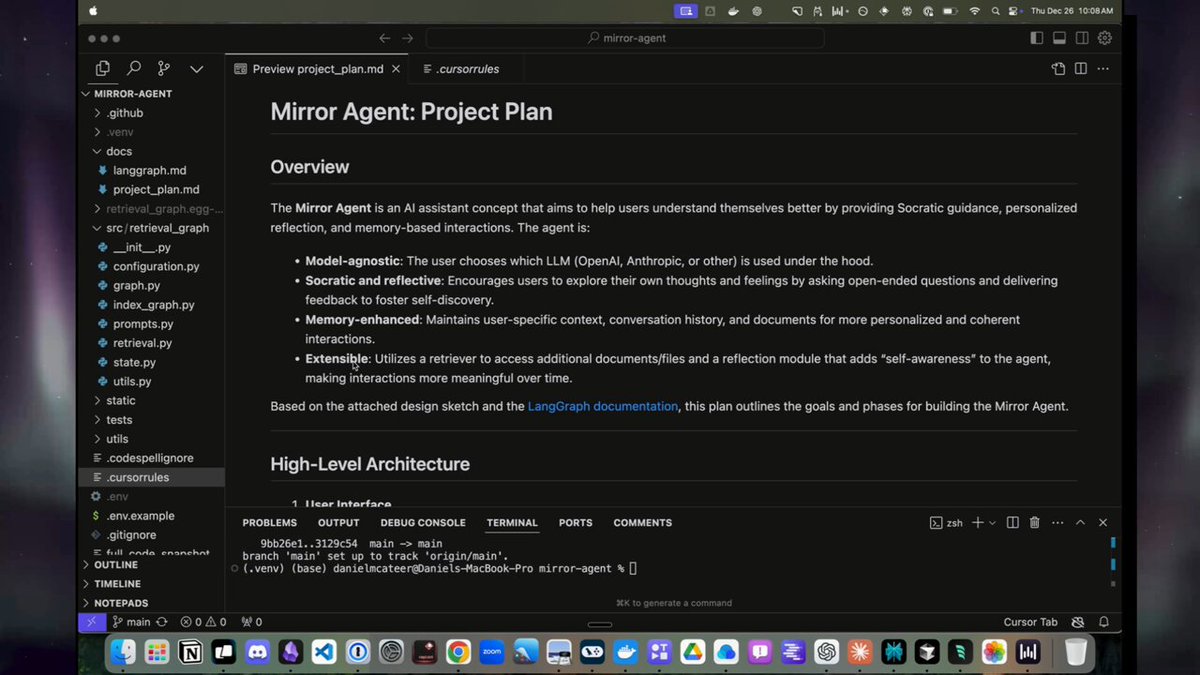Open the Source Control view icon
1200x675 pixels.
[164, 69]
